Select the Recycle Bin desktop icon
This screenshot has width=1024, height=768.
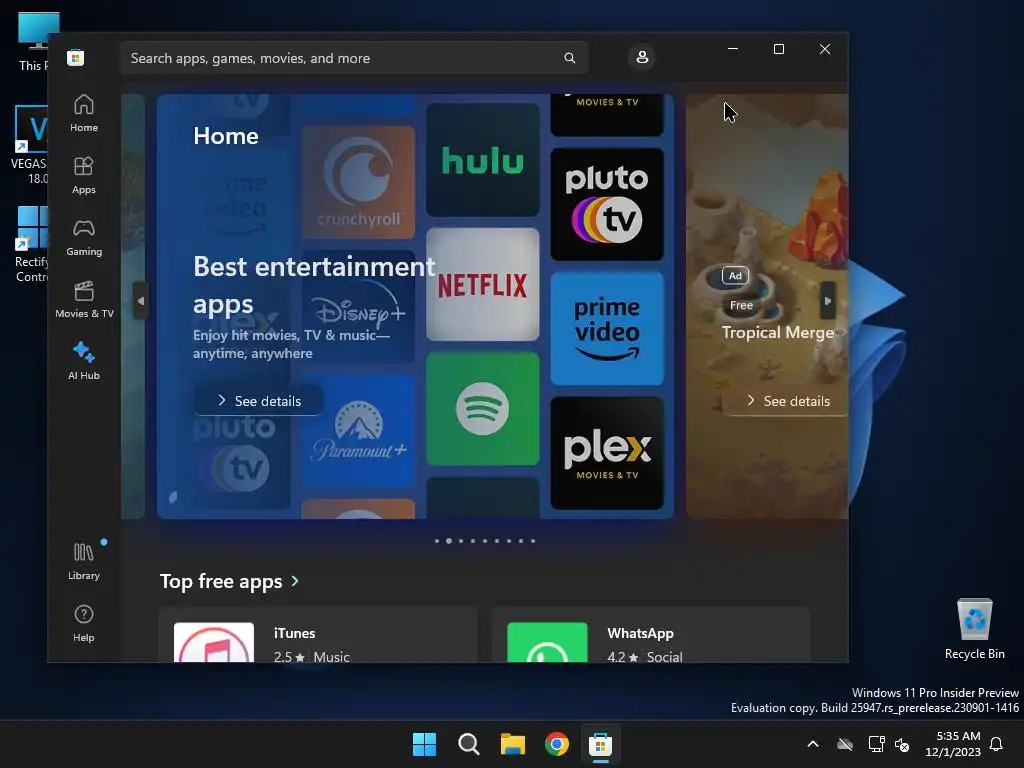coord(974,629)
